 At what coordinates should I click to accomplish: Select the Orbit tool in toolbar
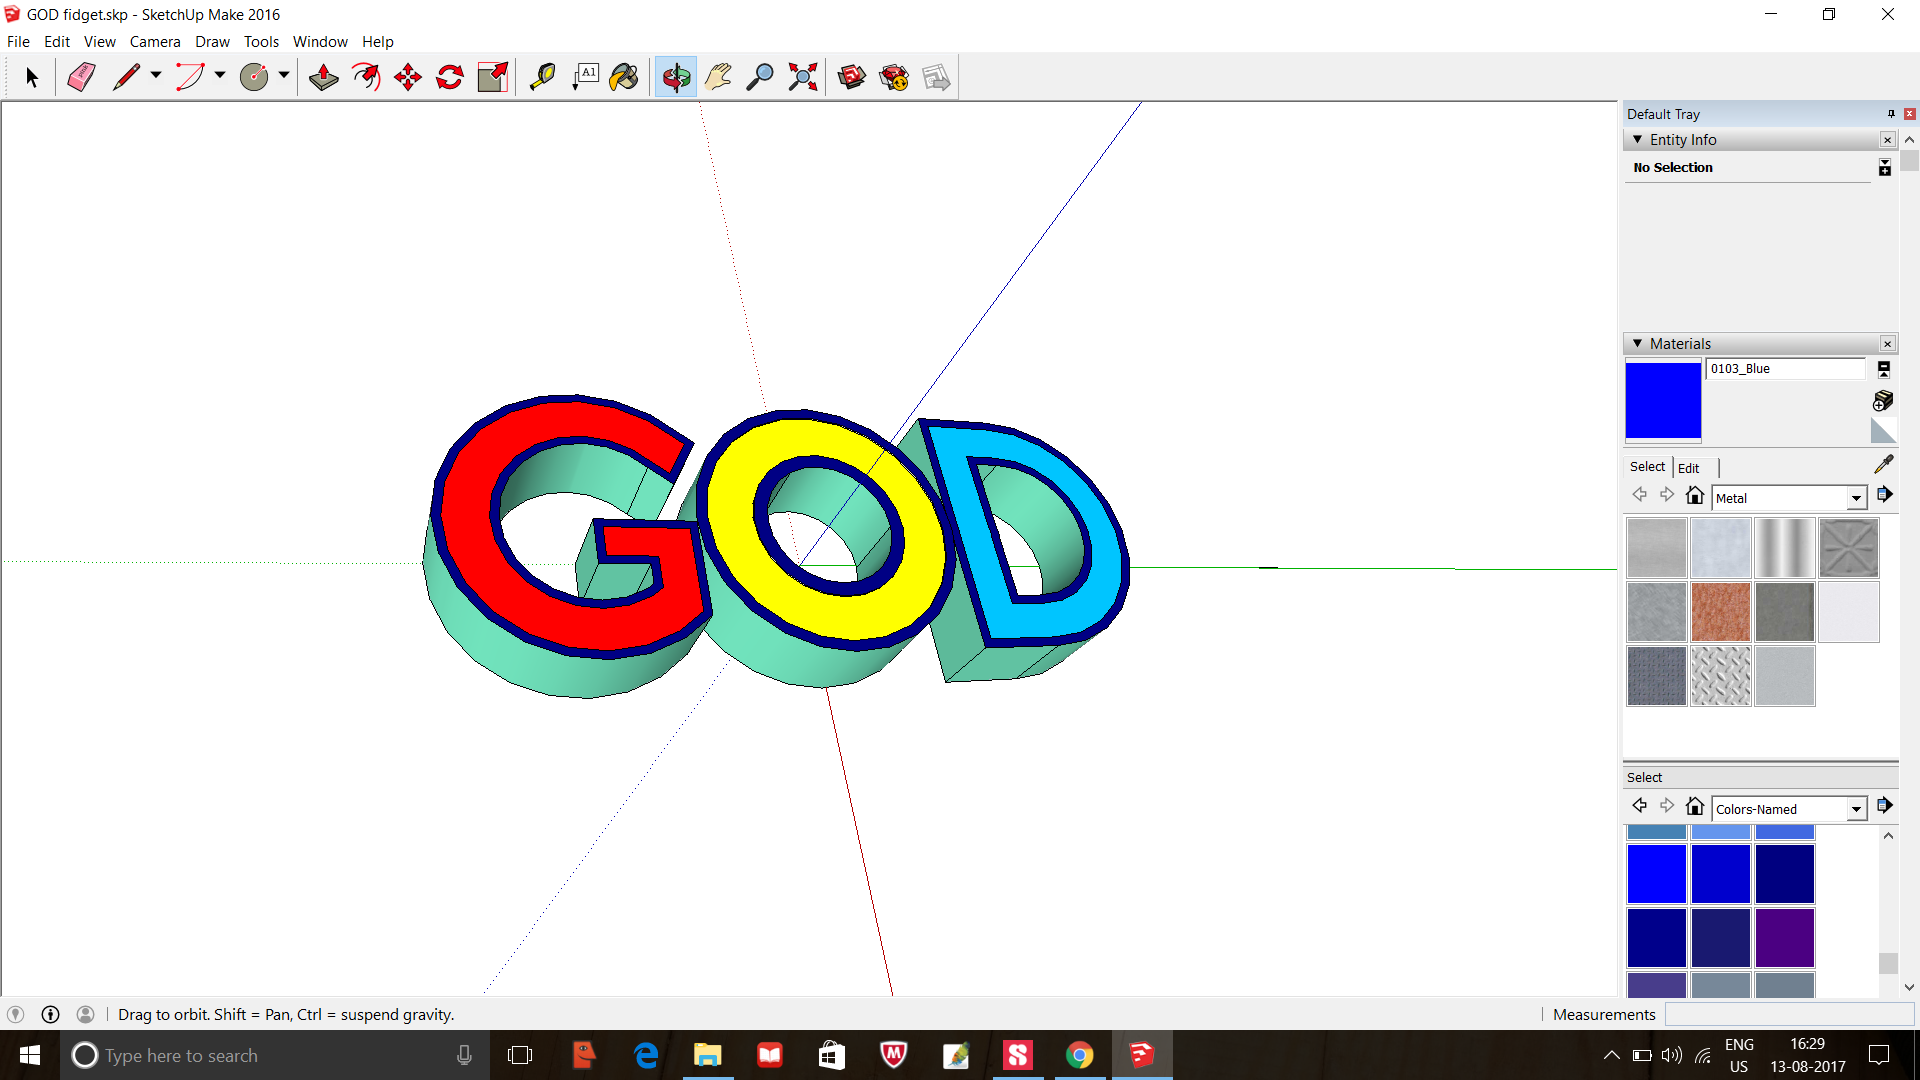pyautogui.click(x=675, y=76)
